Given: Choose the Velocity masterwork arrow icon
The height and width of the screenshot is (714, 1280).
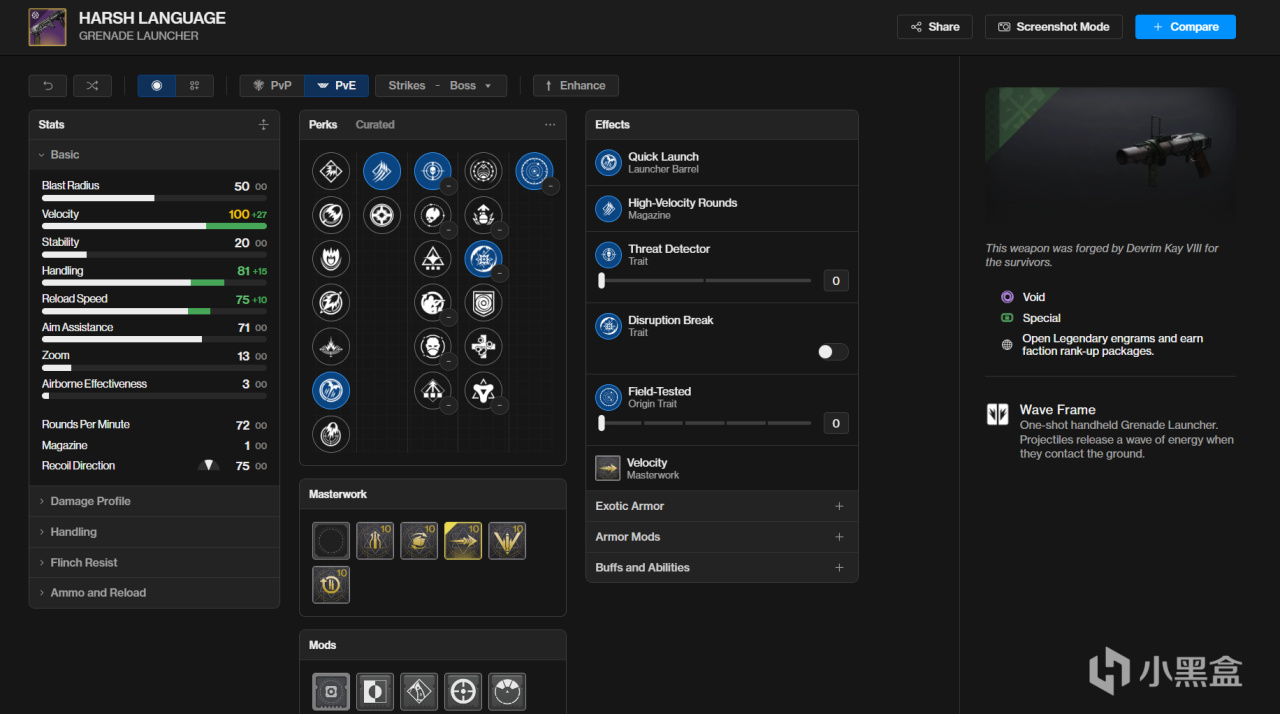Looking at the screenshot, I should click(463, 540).
